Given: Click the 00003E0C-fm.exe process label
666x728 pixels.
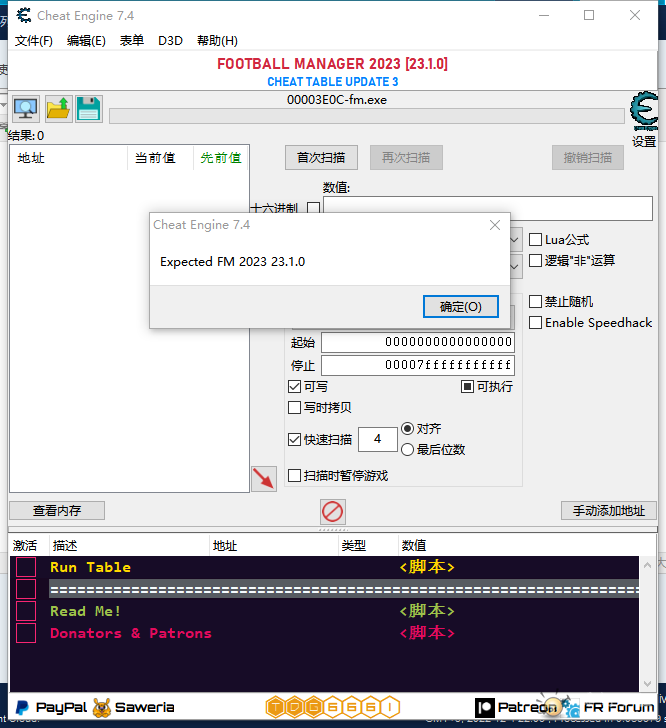Looking at the screenshot, I should pos(337,100).
